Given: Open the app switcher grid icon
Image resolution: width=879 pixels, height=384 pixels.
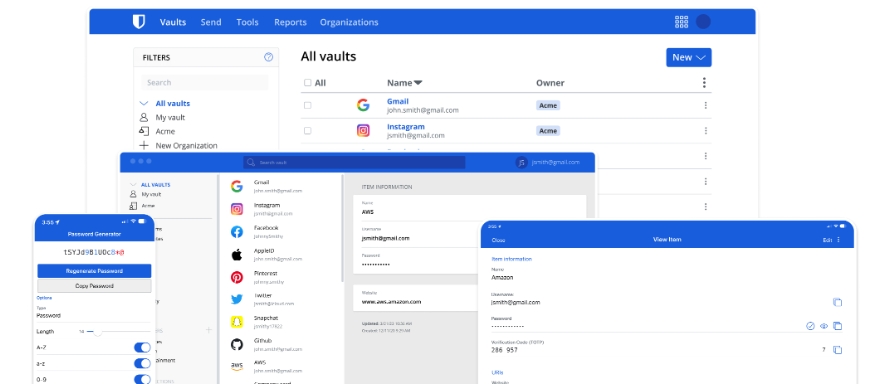Looking at the screenshot, I should tap(681, 22).
